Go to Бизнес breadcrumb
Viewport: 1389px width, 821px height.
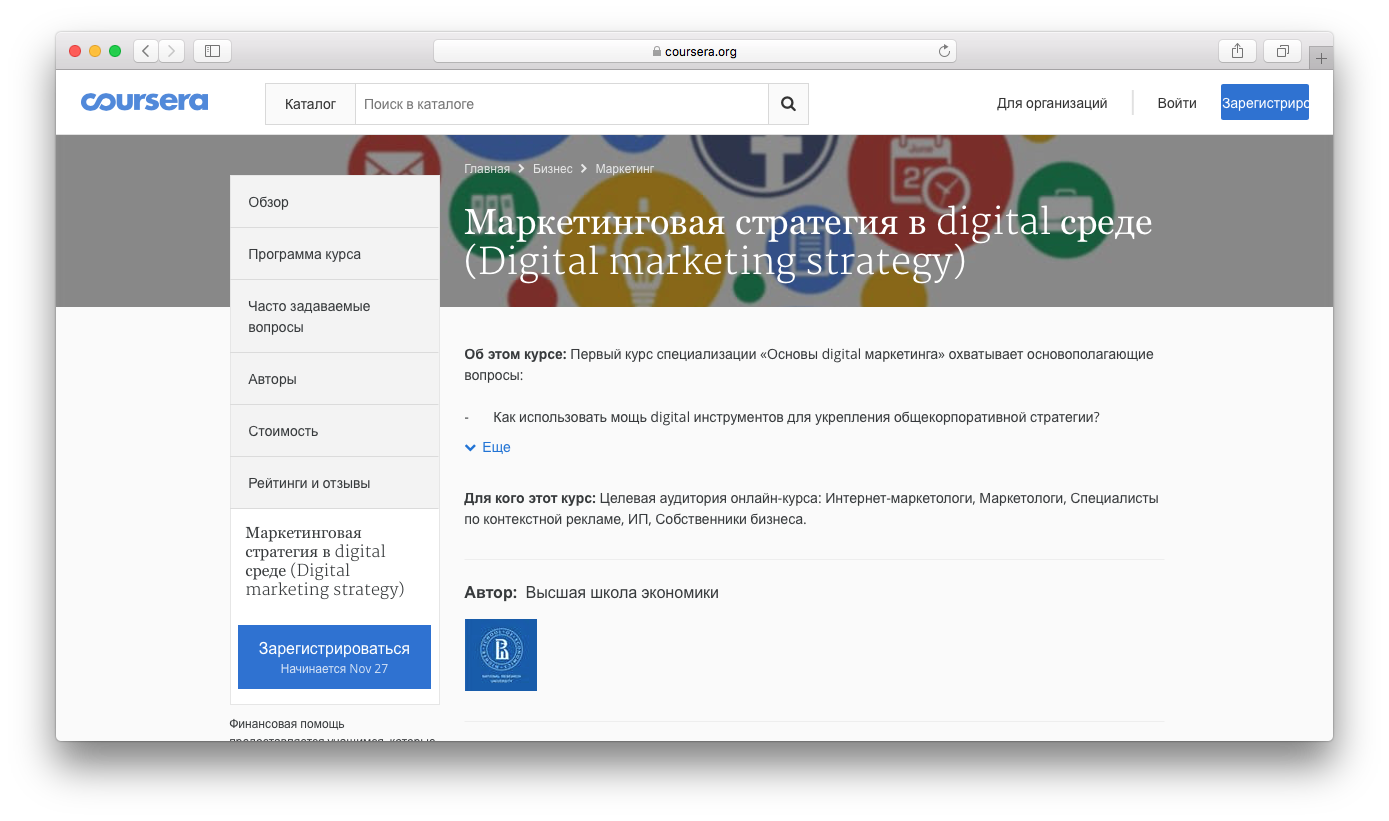point(553,169)
